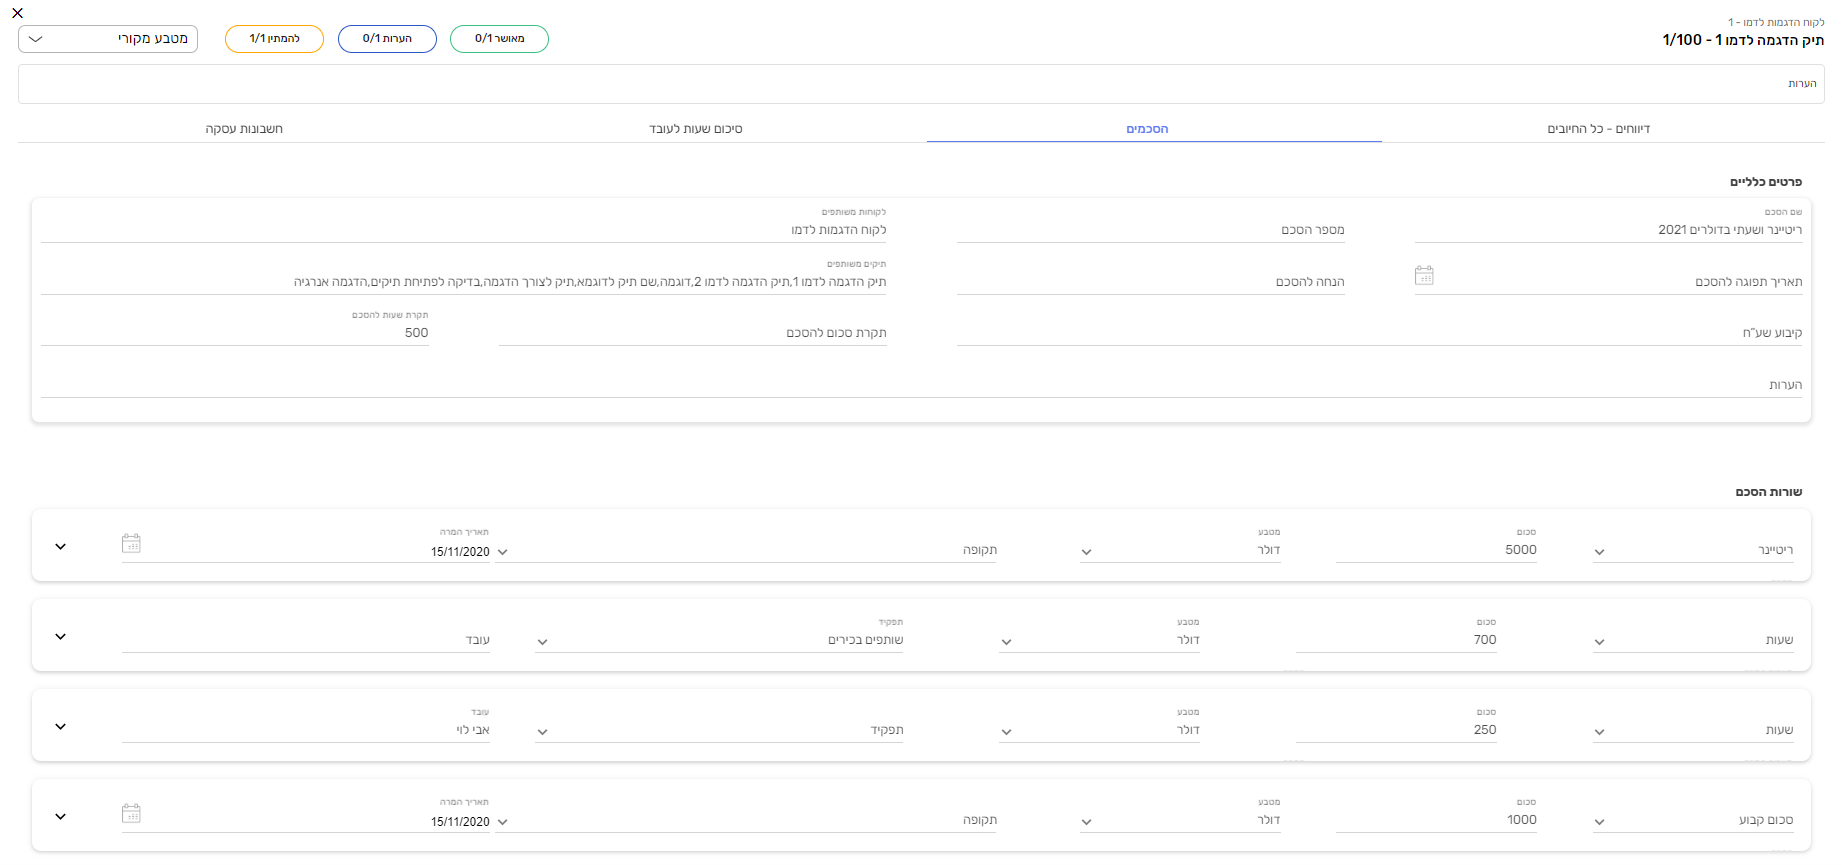Image resolution: width=1842 pixels, height=865 pixels.
Task: Switch to the דיווחים - כל החיובים tab
Action: (1598, 129)
